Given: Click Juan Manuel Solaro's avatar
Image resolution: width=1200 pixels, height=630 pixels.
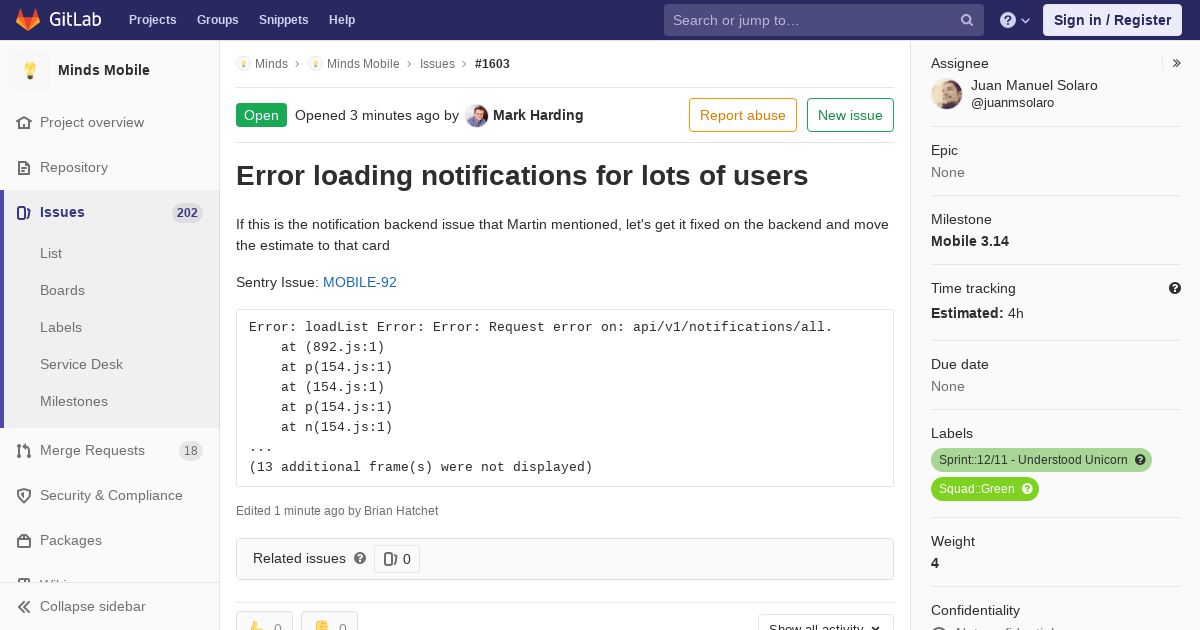Looking at the screenshot, I should click(947, 94).
